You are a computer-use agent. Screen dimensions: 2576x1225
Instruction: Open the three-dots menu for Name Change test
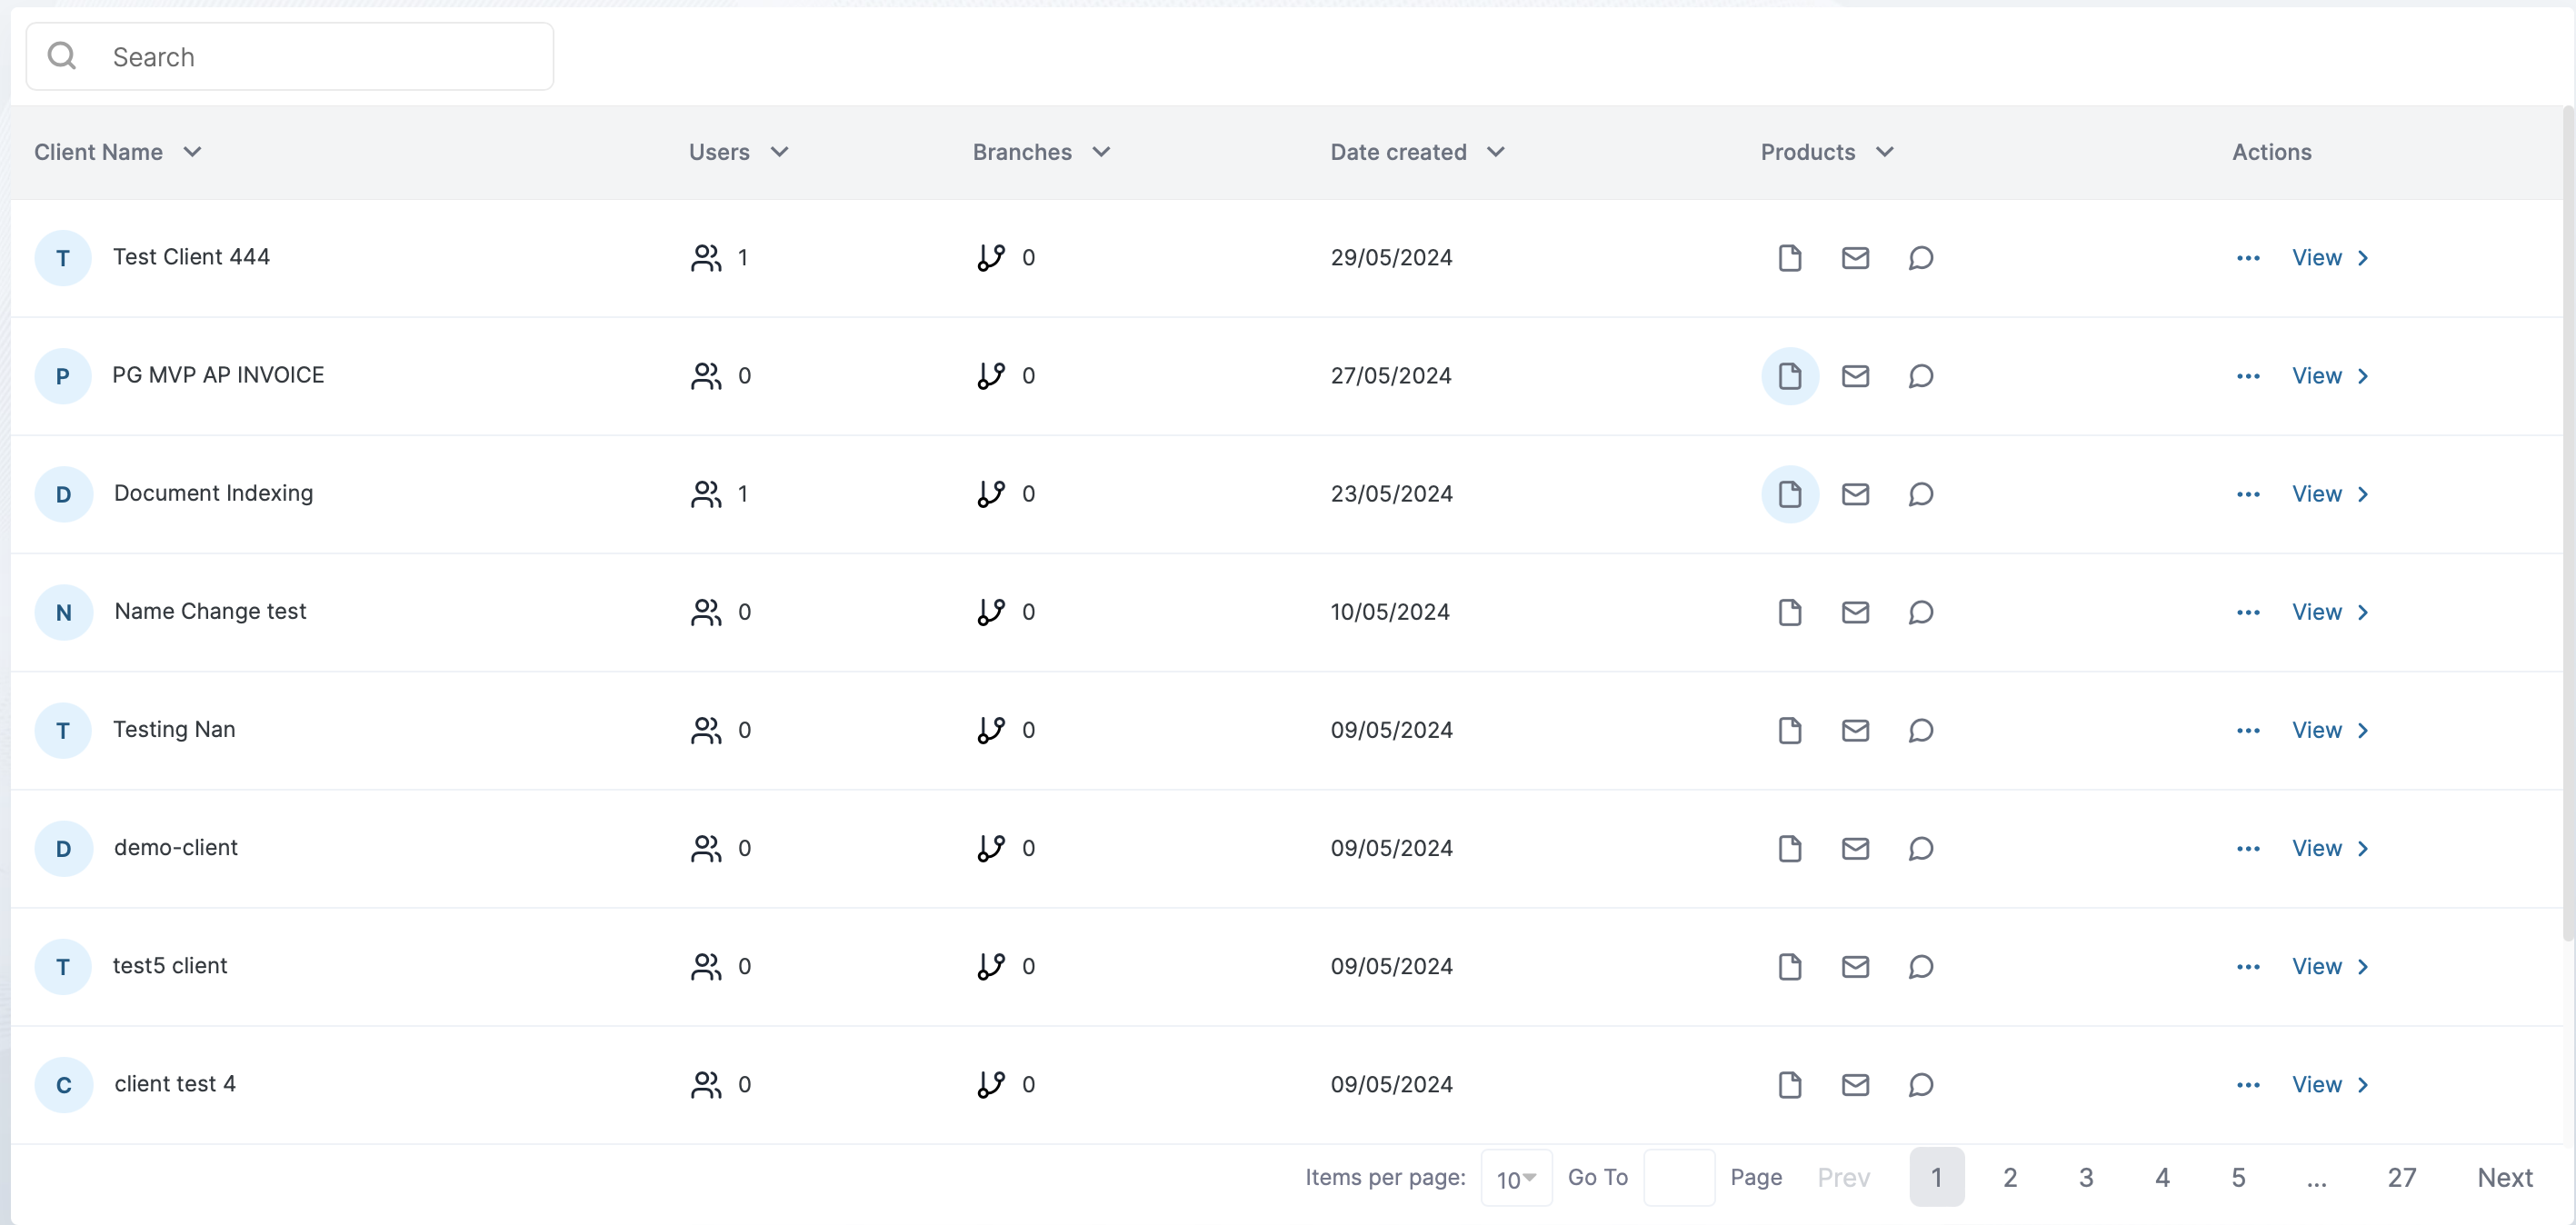(2248, 612)
